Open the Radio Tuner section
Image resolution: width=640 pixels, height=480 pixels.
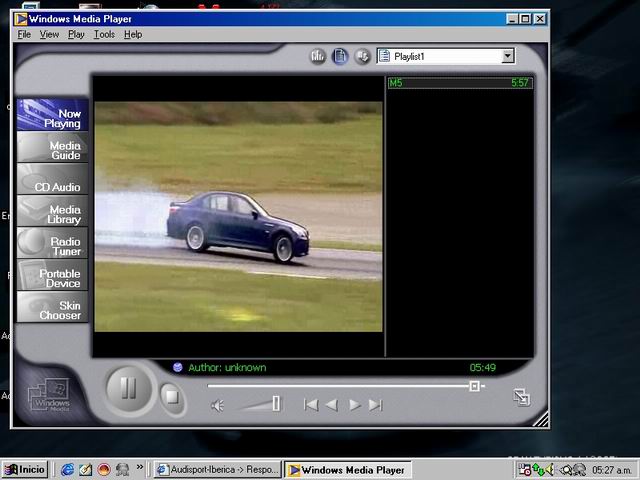(x=53, y=242)
